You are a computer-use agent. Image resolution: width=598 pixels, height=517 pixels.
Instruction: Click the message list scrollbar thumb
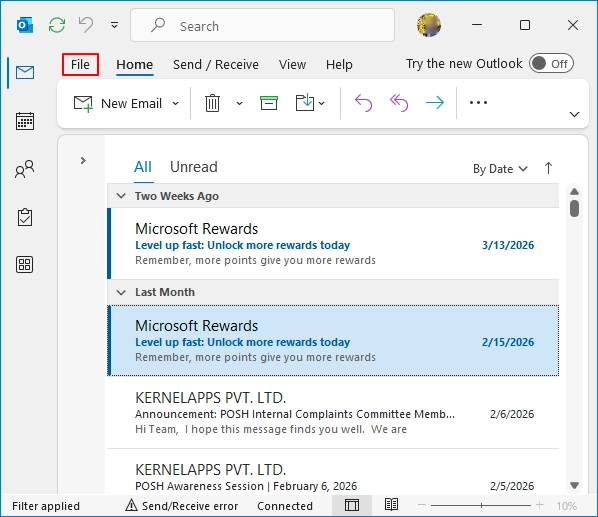pos(574,208)
